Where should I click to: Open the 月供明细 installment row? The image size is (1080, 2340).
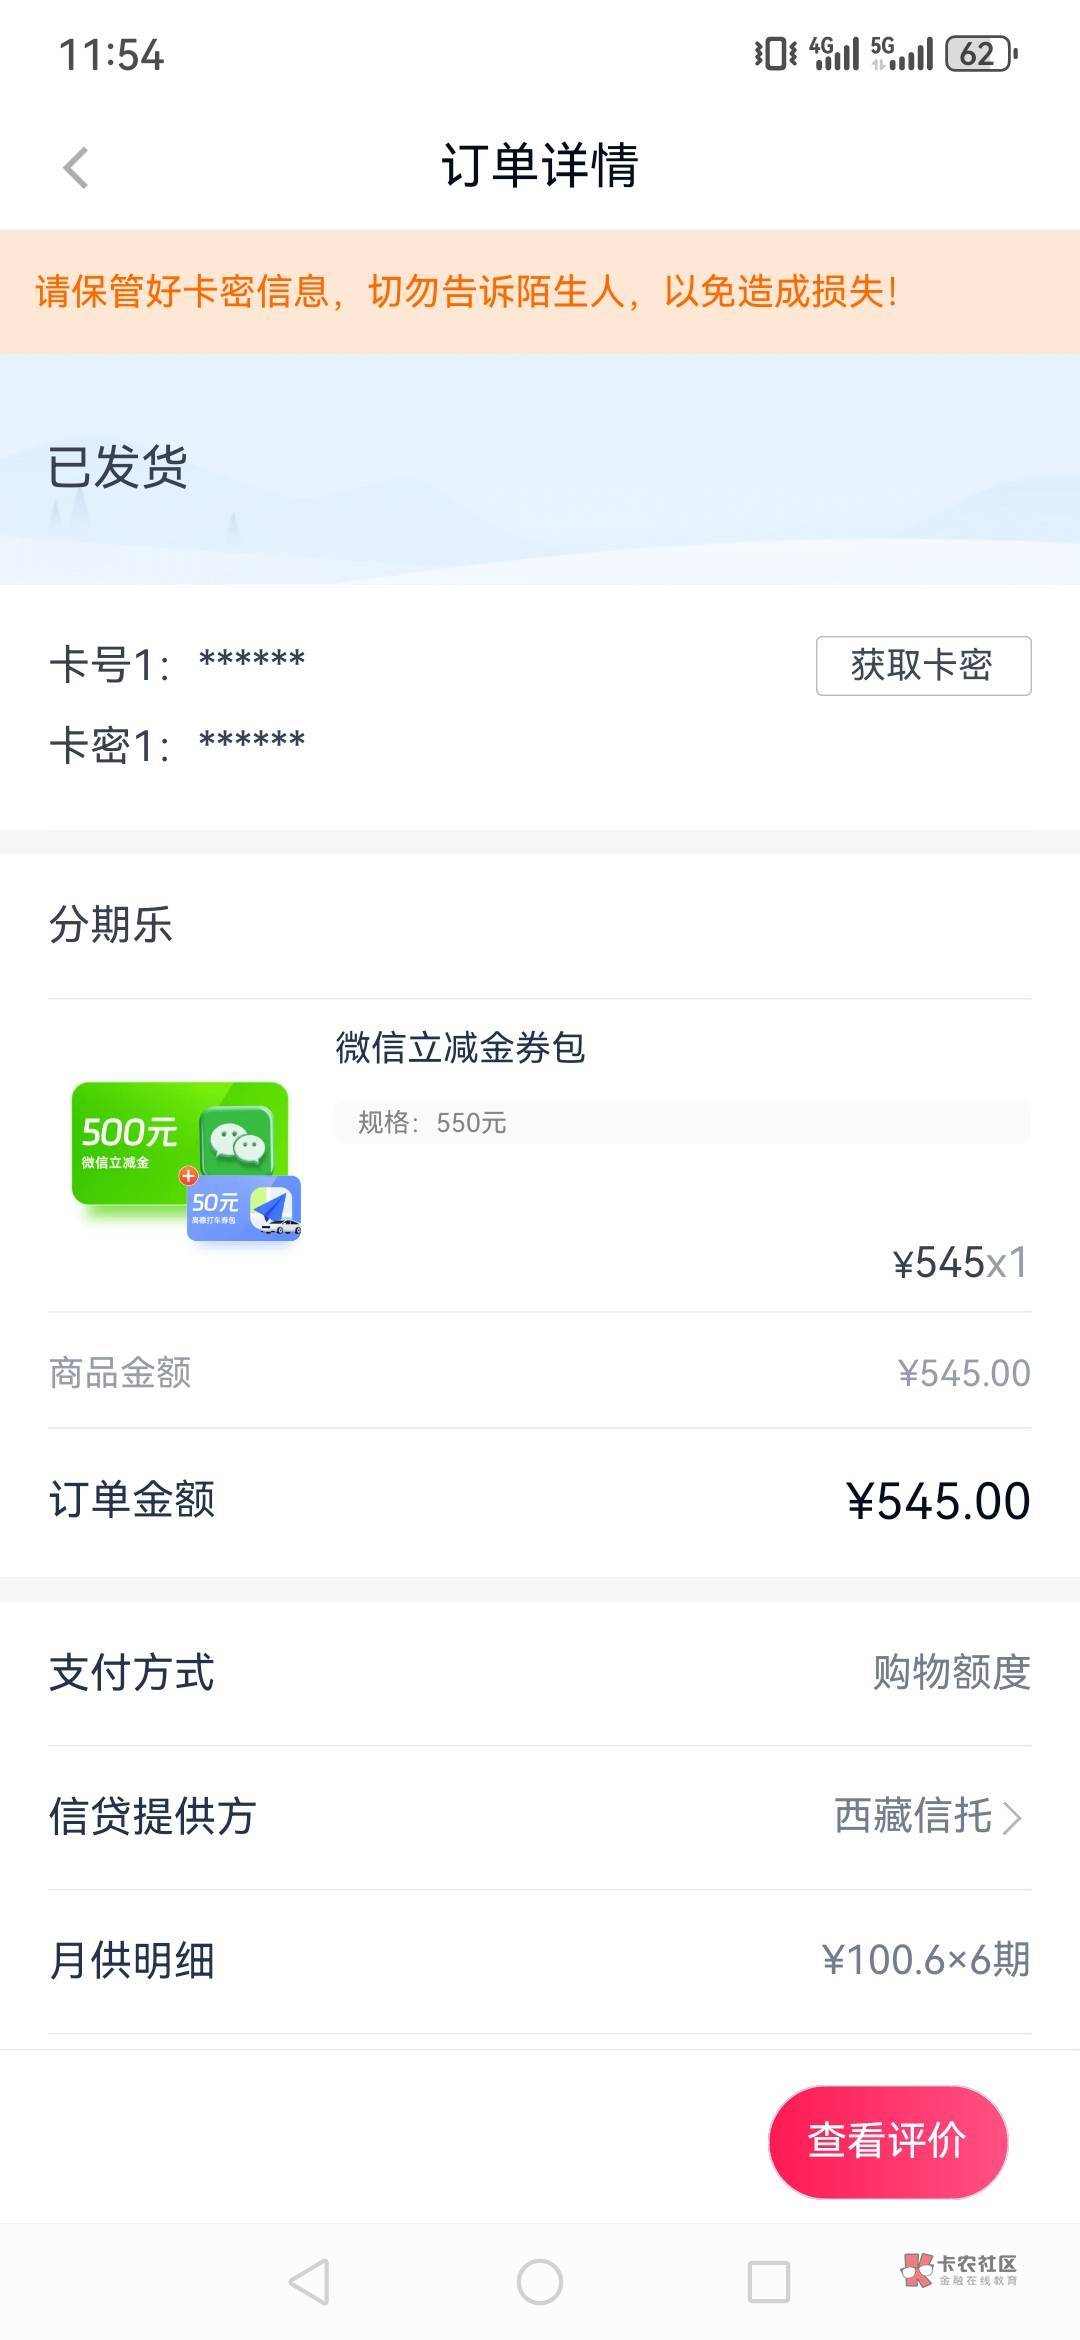pyautogui.click(x=540, y=1960)
